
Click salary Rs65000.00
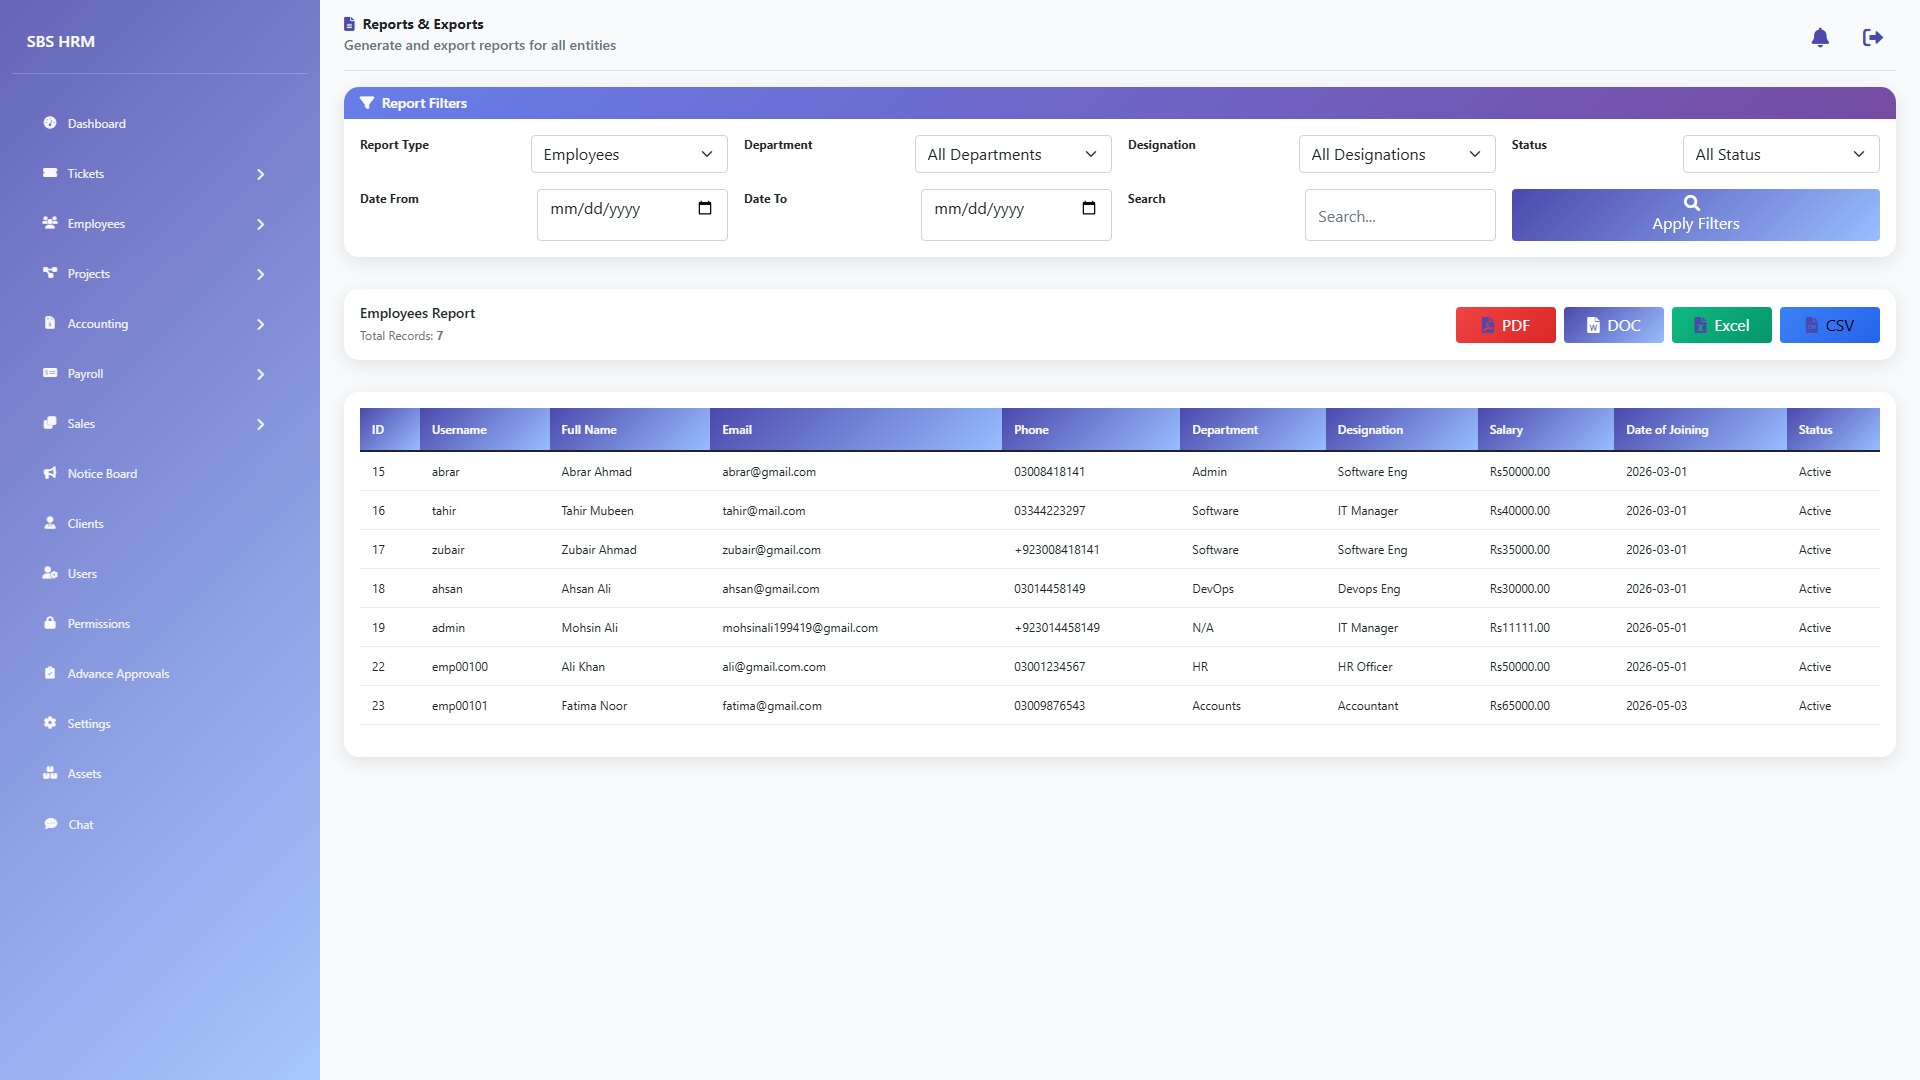1519,706
